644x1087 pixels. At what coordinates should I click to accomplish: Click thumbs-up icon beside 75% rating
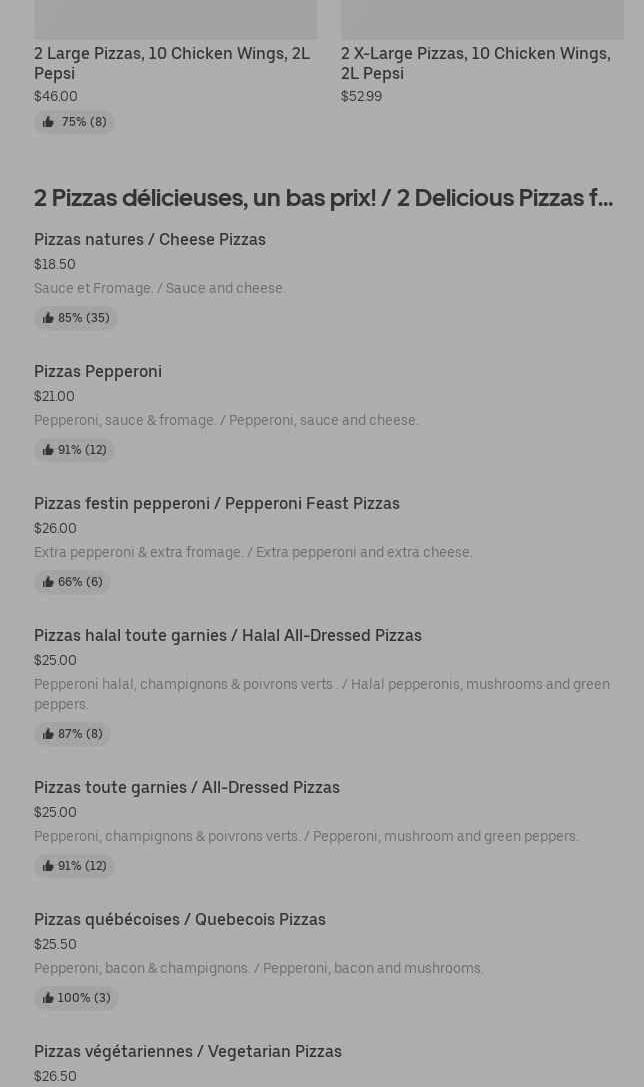(x=48, y=122)
